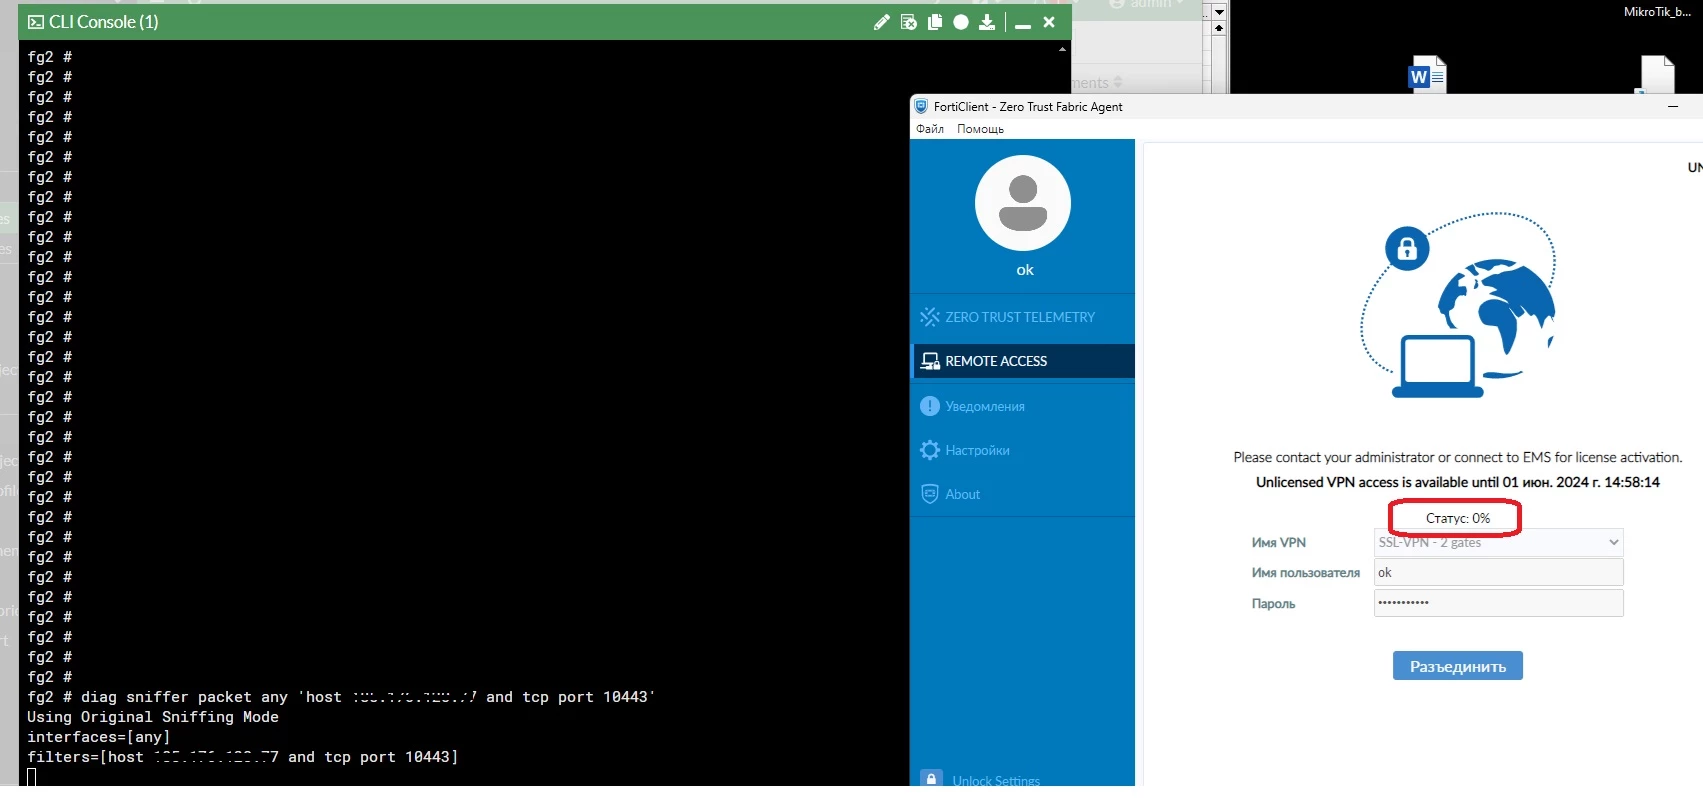This screenshot has width=1703, height=798.
Task: Click the FortiClient shield icon in title bar
Action: (x=921, y=106)
